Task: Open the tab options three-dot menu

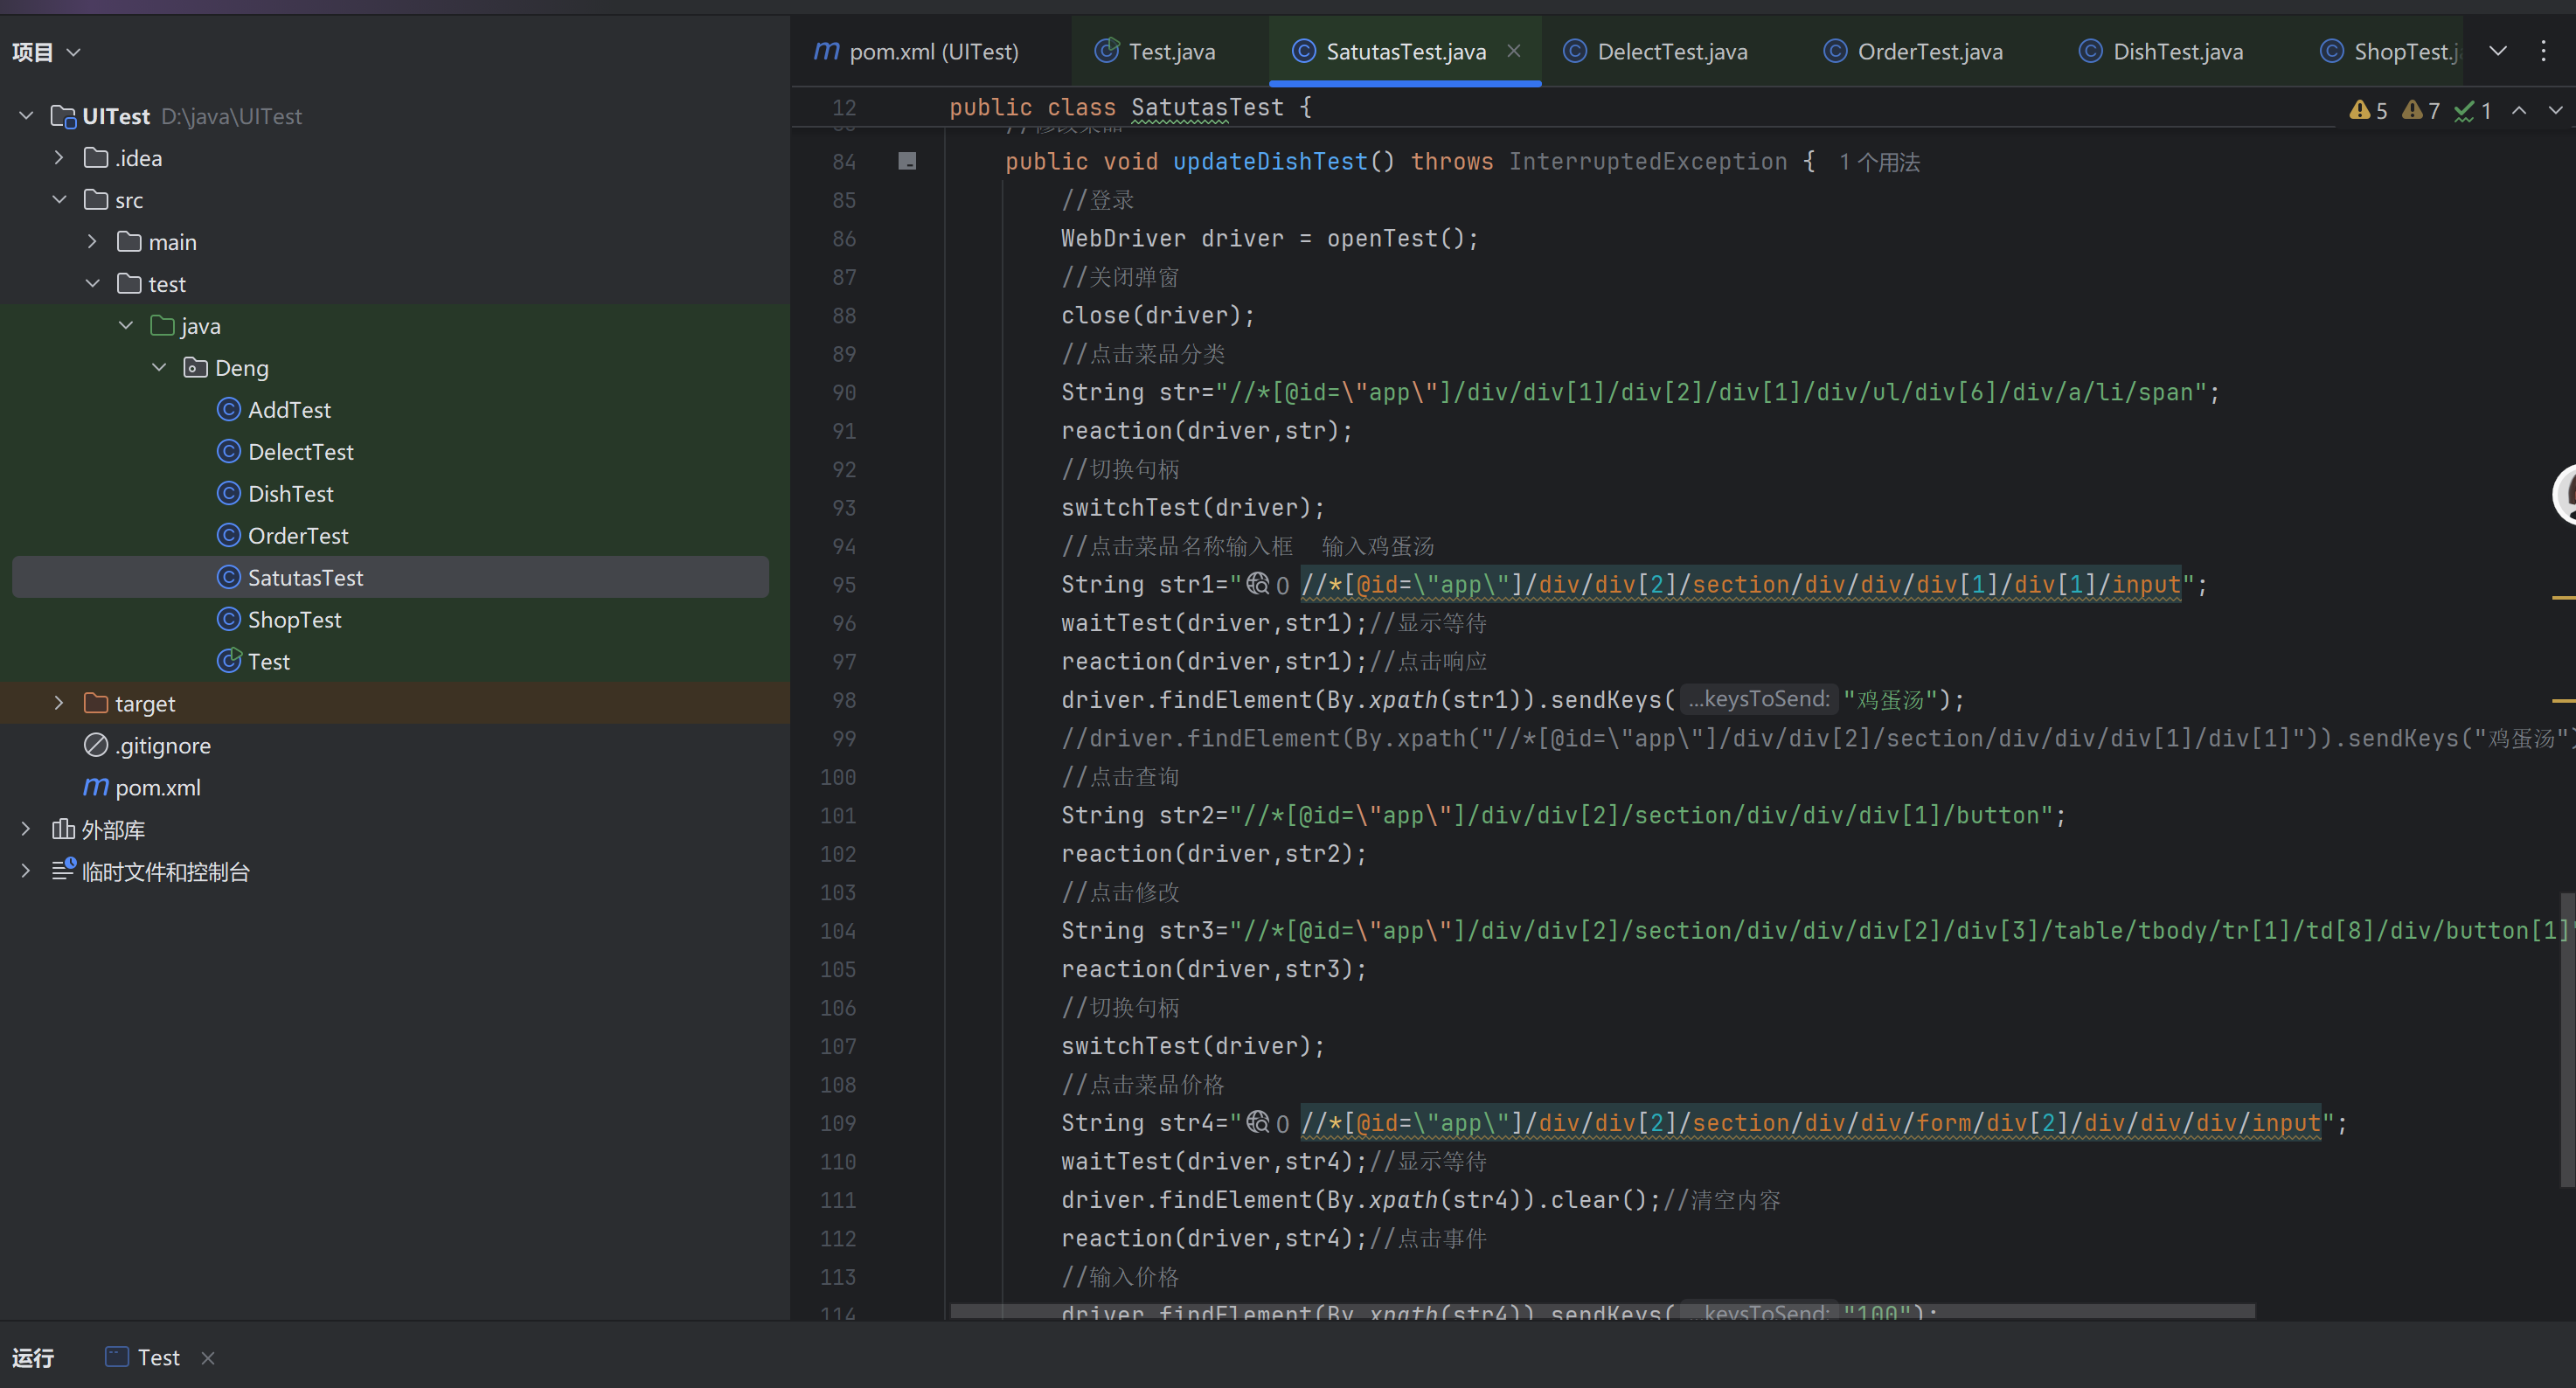Action: pos(2543,51)
